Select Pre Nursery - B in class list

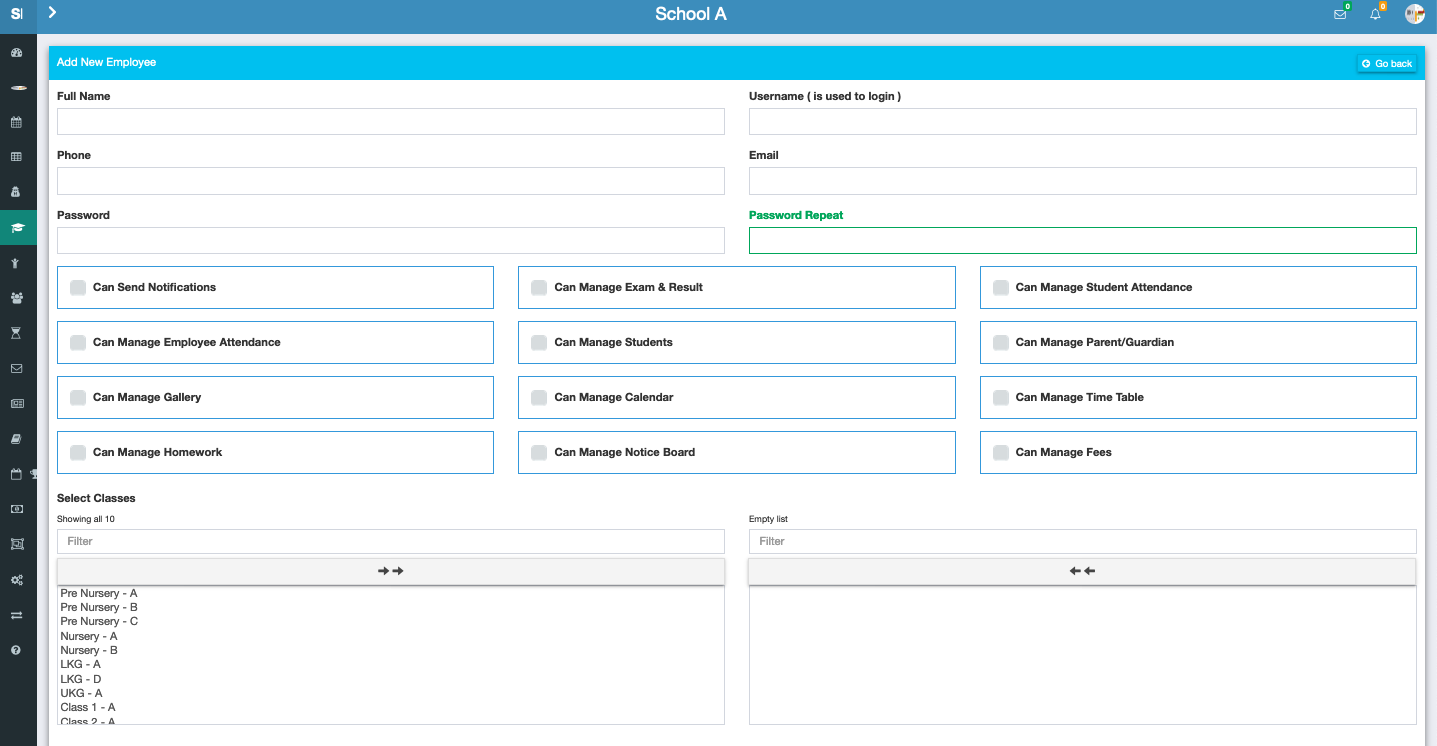pos(99,607)
